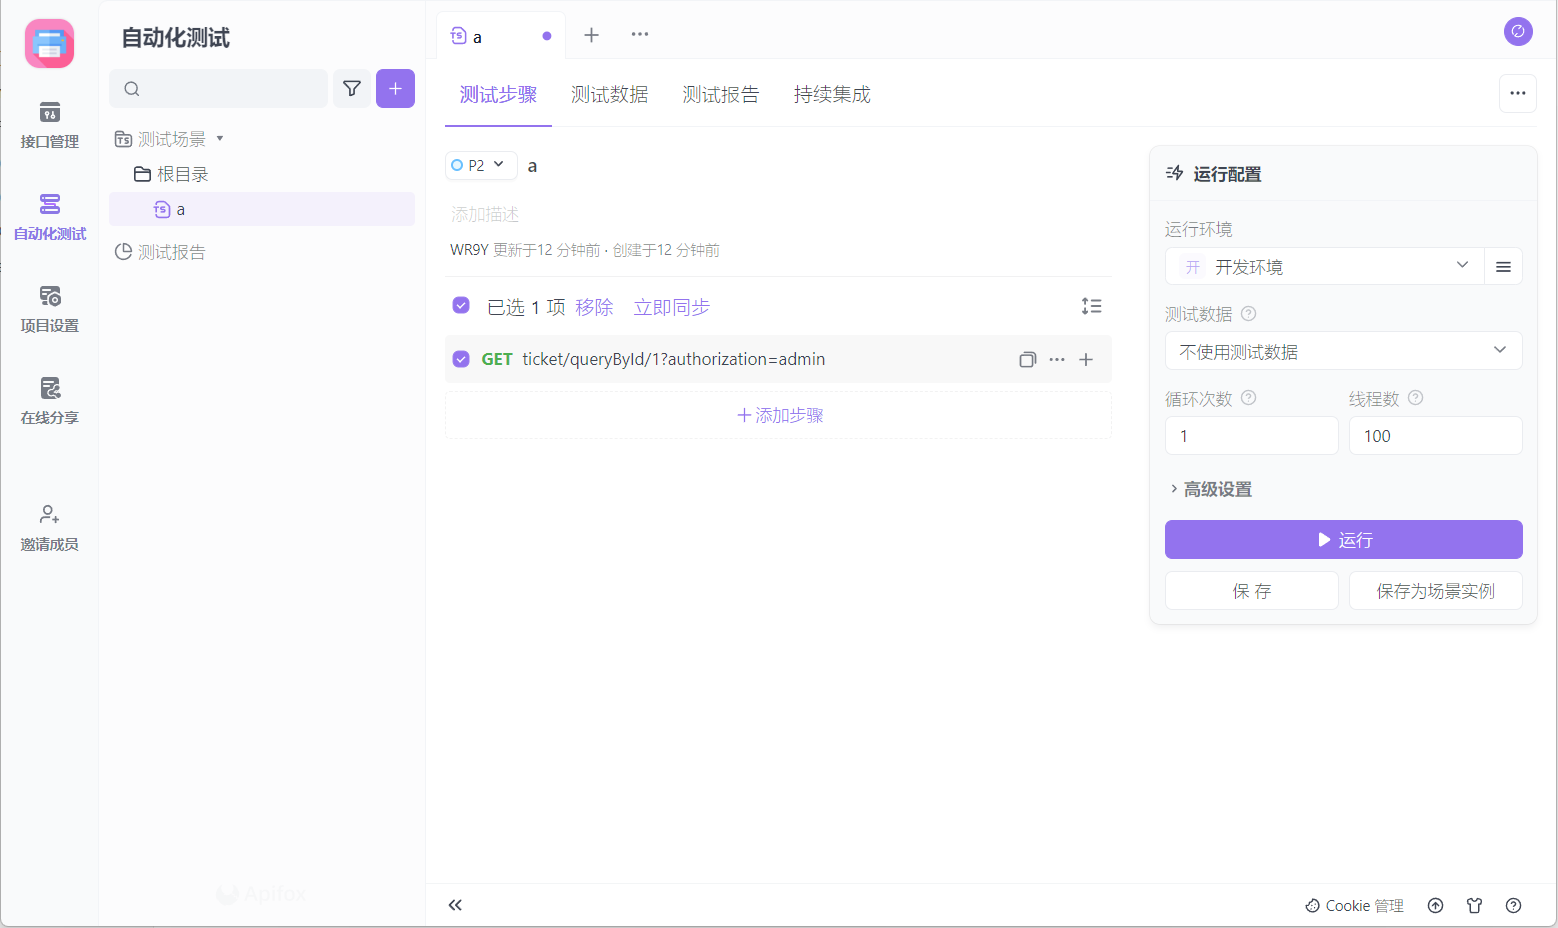
Task: Click 保存为场景实例 button
Action: [x=1435, y=590]
